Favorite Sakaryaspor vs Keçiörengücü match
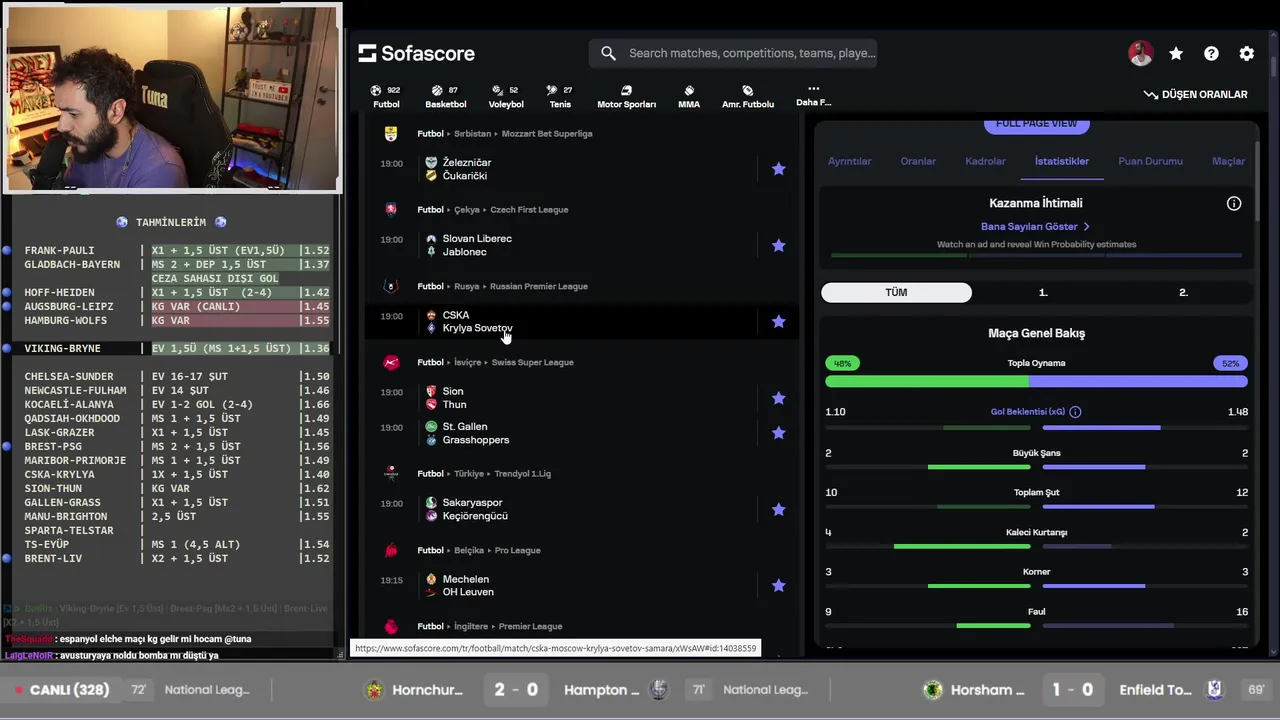Image resolution: width=1280 pixels, height=720 pixels. pos(778,509)
